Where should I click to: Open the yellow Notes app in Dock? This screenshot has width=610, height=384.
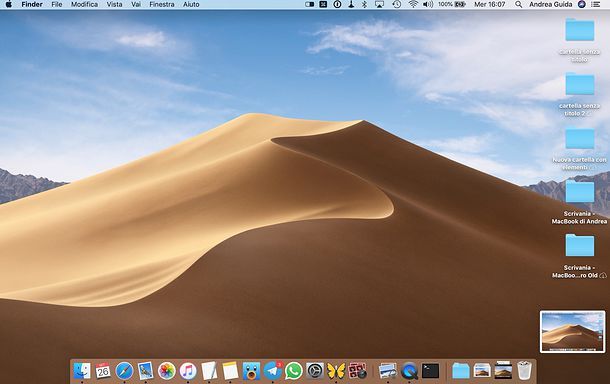[x=230, y=371]
